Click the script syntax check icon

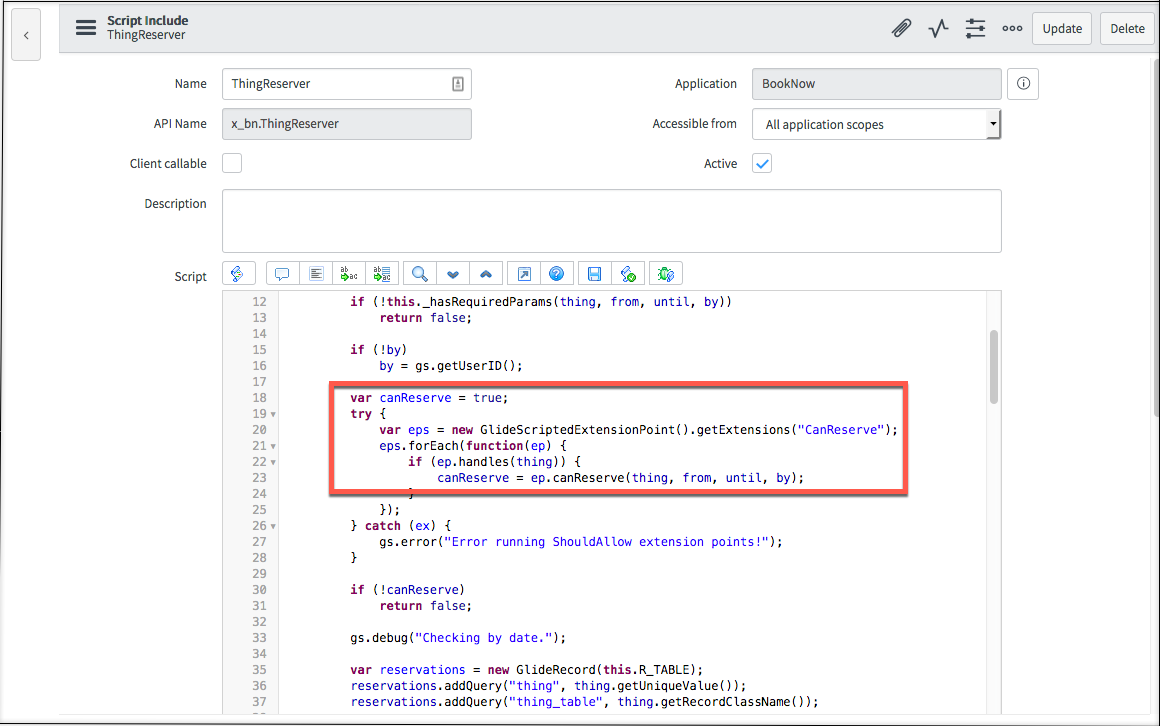tap(628, 274)
